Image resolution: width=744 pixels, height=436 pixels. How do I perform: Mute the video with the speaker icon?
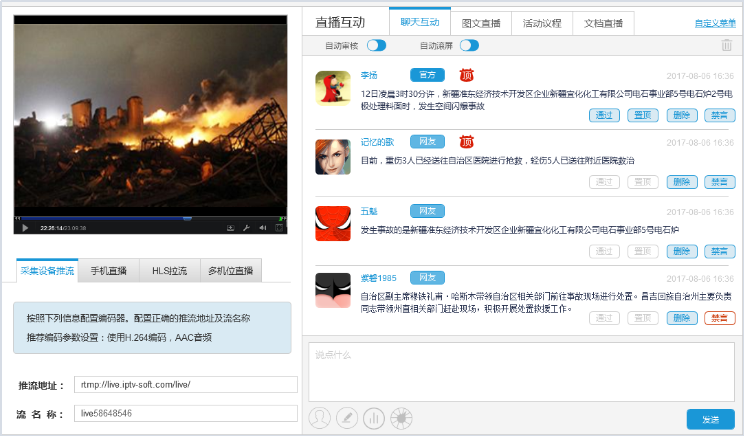tap(263, 228)
